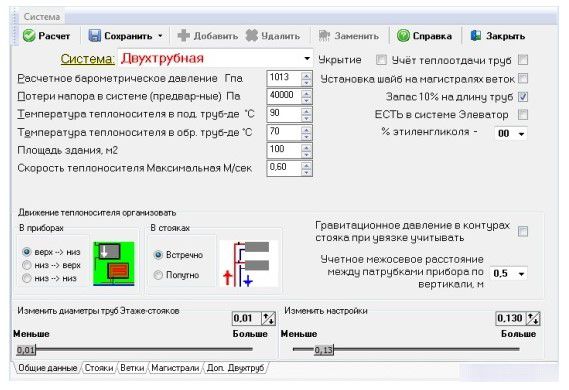
Task: Enable the Укрытие checkbox
Action: [381, 60]
